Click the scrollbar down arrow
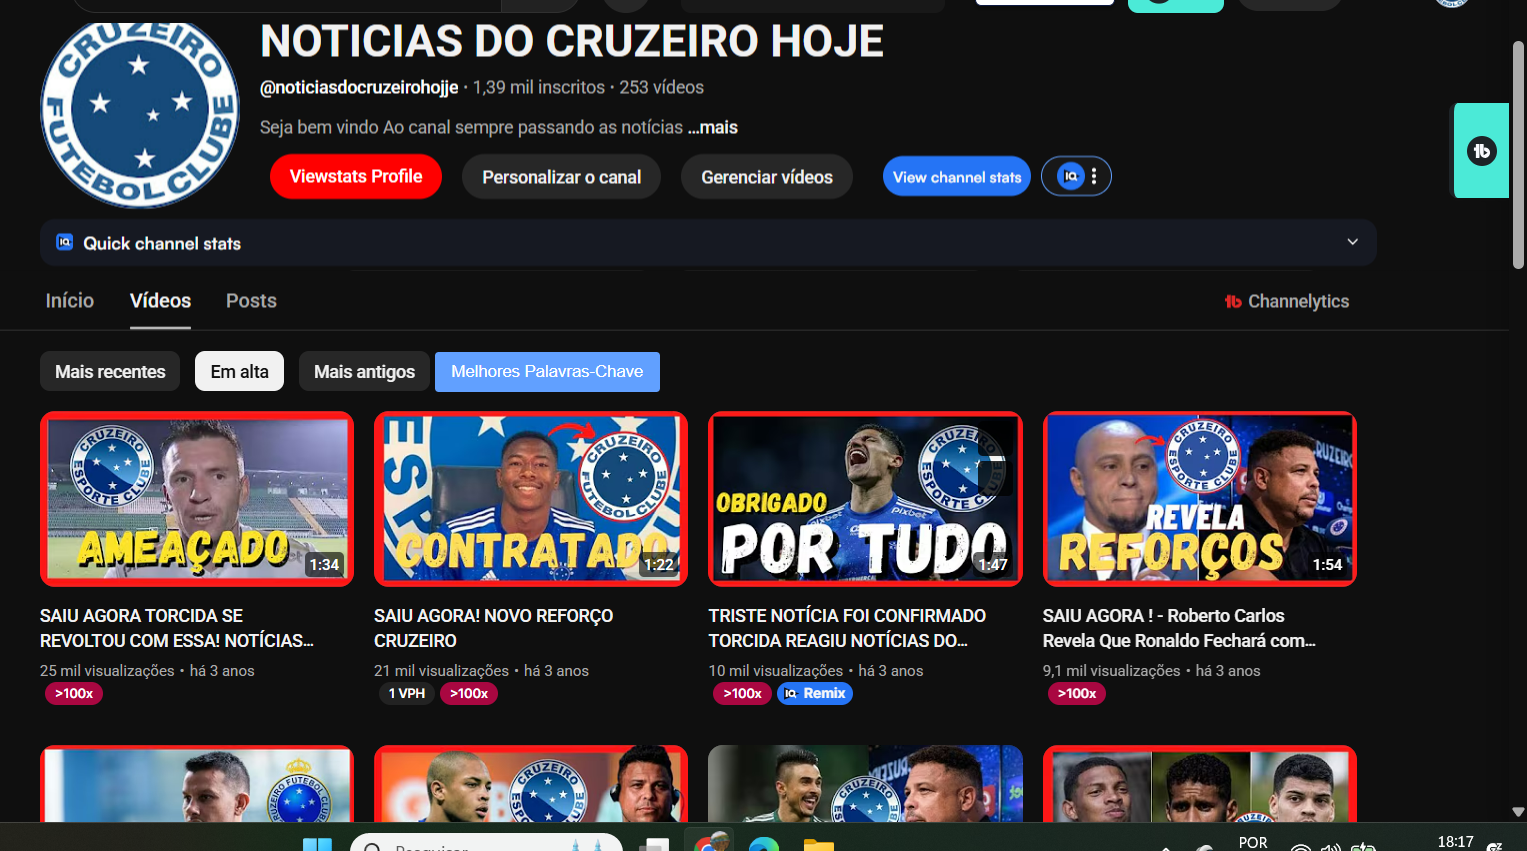The height and width of the screenshot is (851, 1527). 1518,812
